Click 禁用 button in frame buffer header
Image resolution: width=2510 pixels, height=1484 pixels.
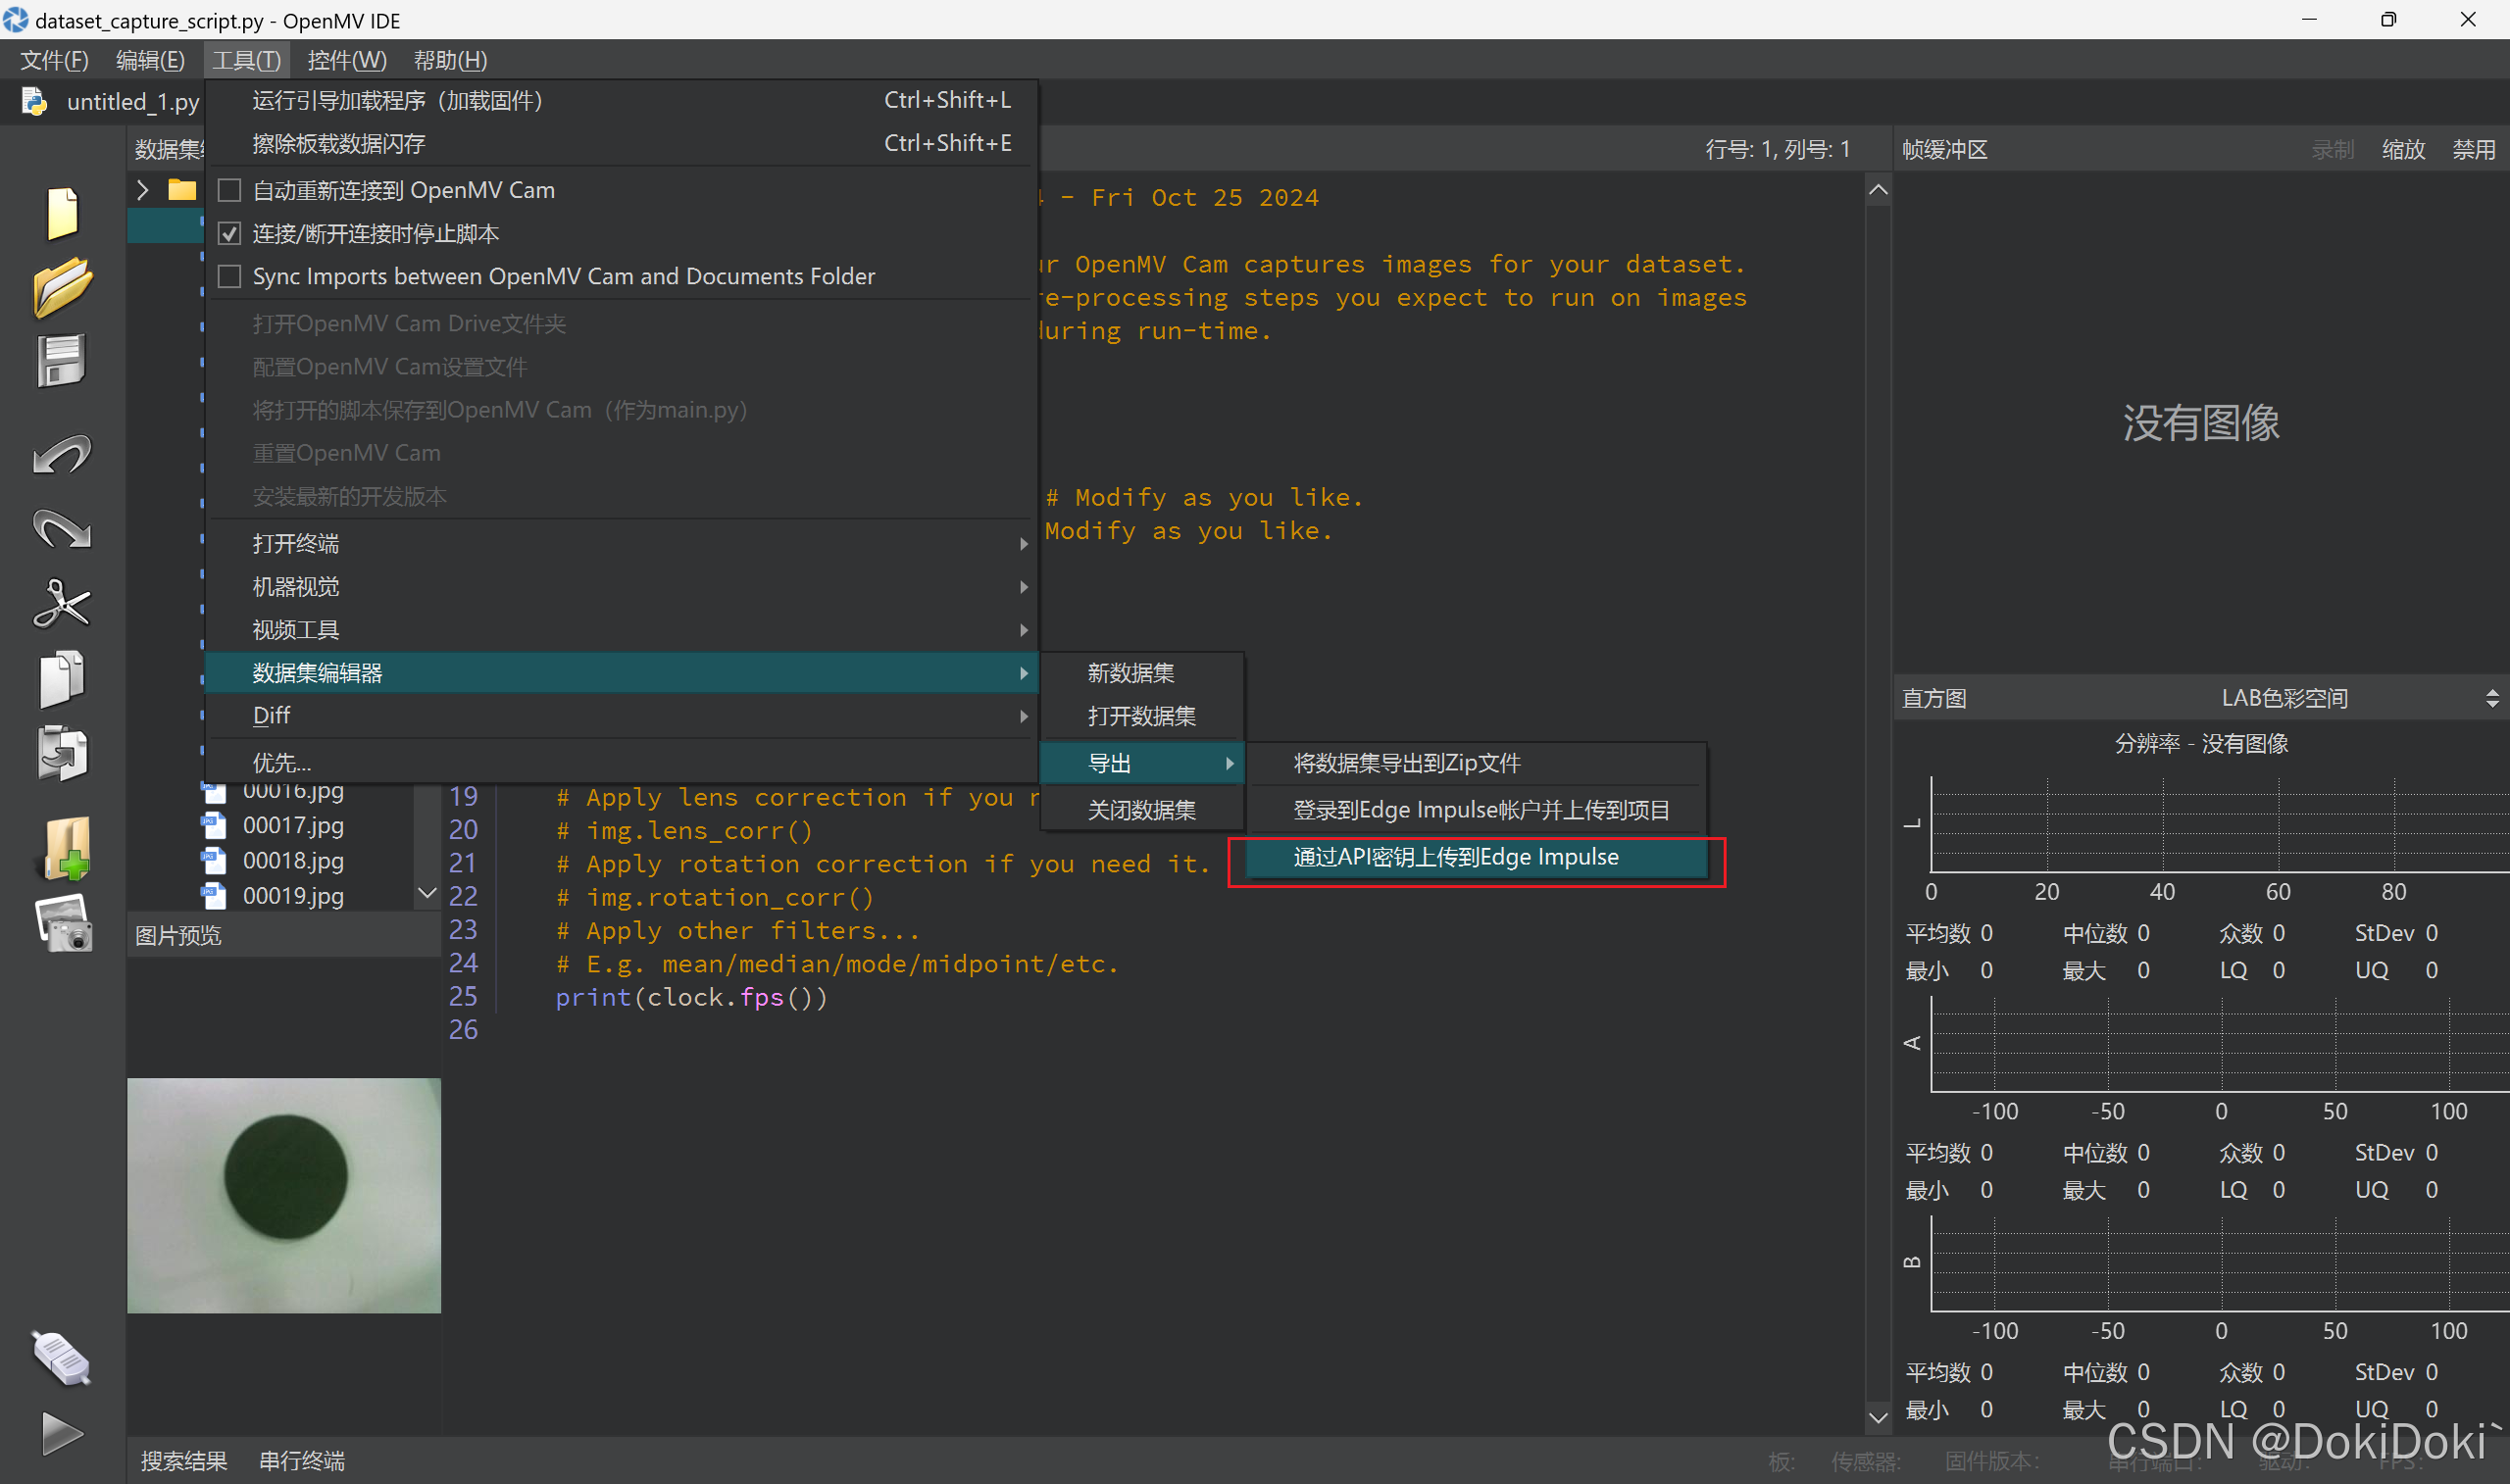click(x=2472, y=150)
